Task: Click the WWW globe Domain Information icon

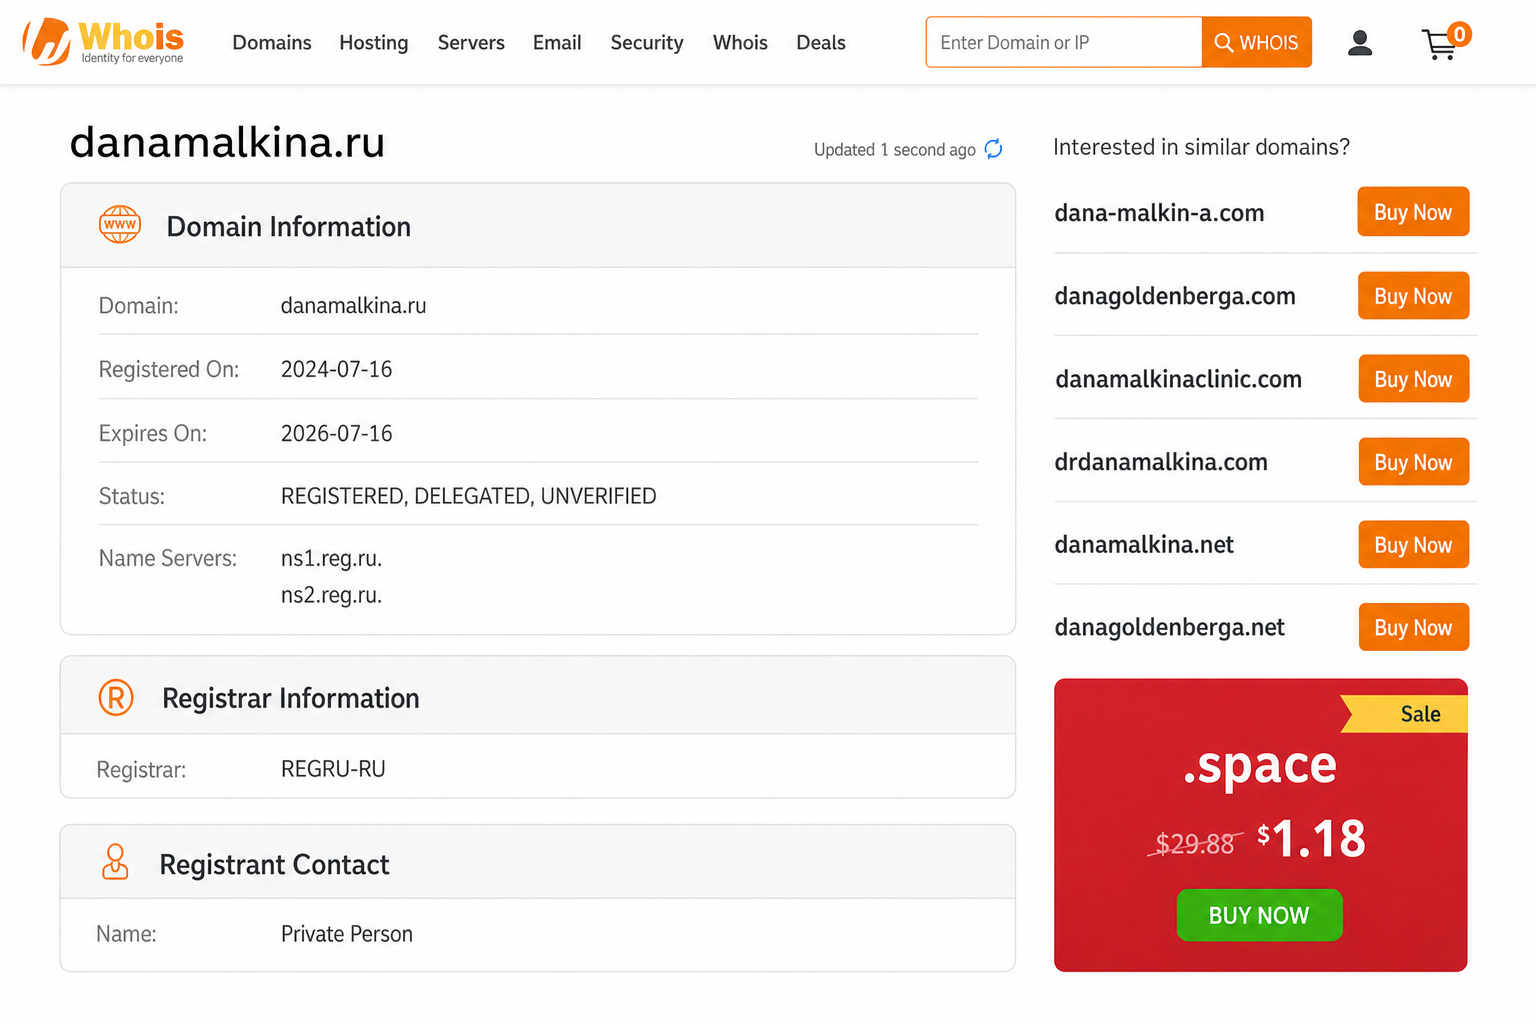Action: [x=120, y=225]
